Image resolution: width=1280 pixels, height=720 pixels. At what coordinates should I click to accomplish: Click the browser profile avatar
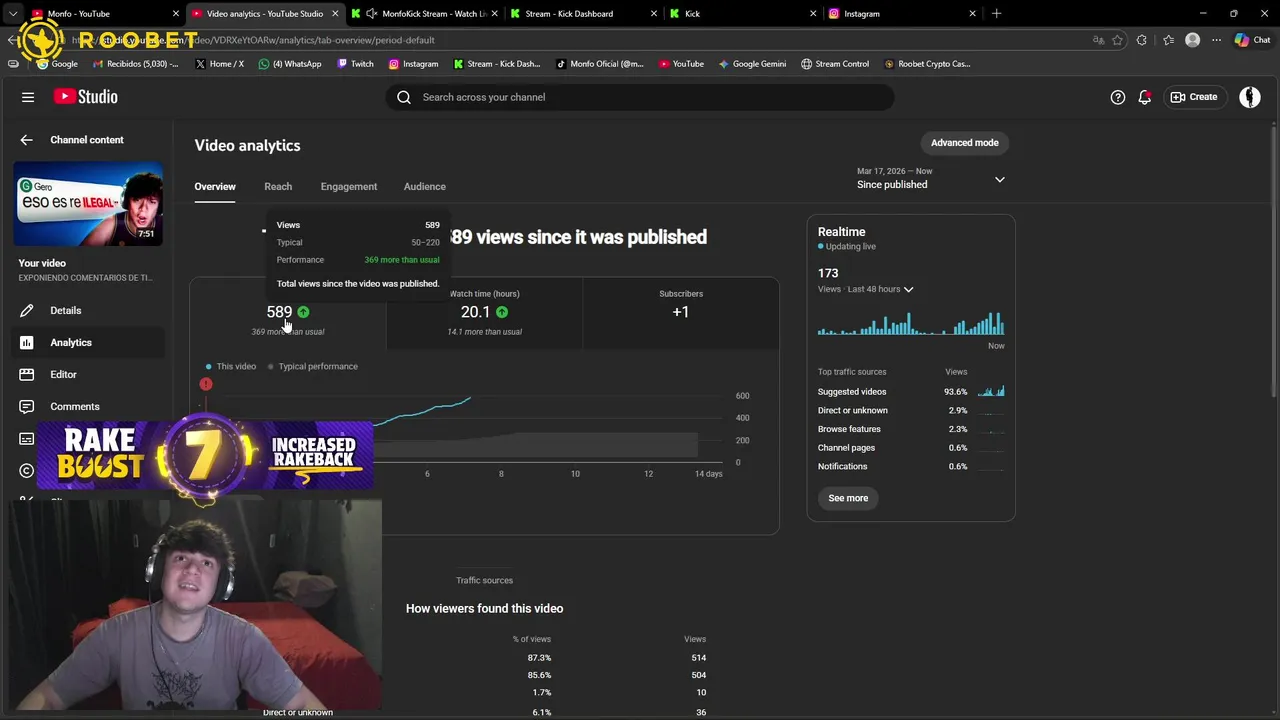pyautogui.click(x=1192, y=40)
